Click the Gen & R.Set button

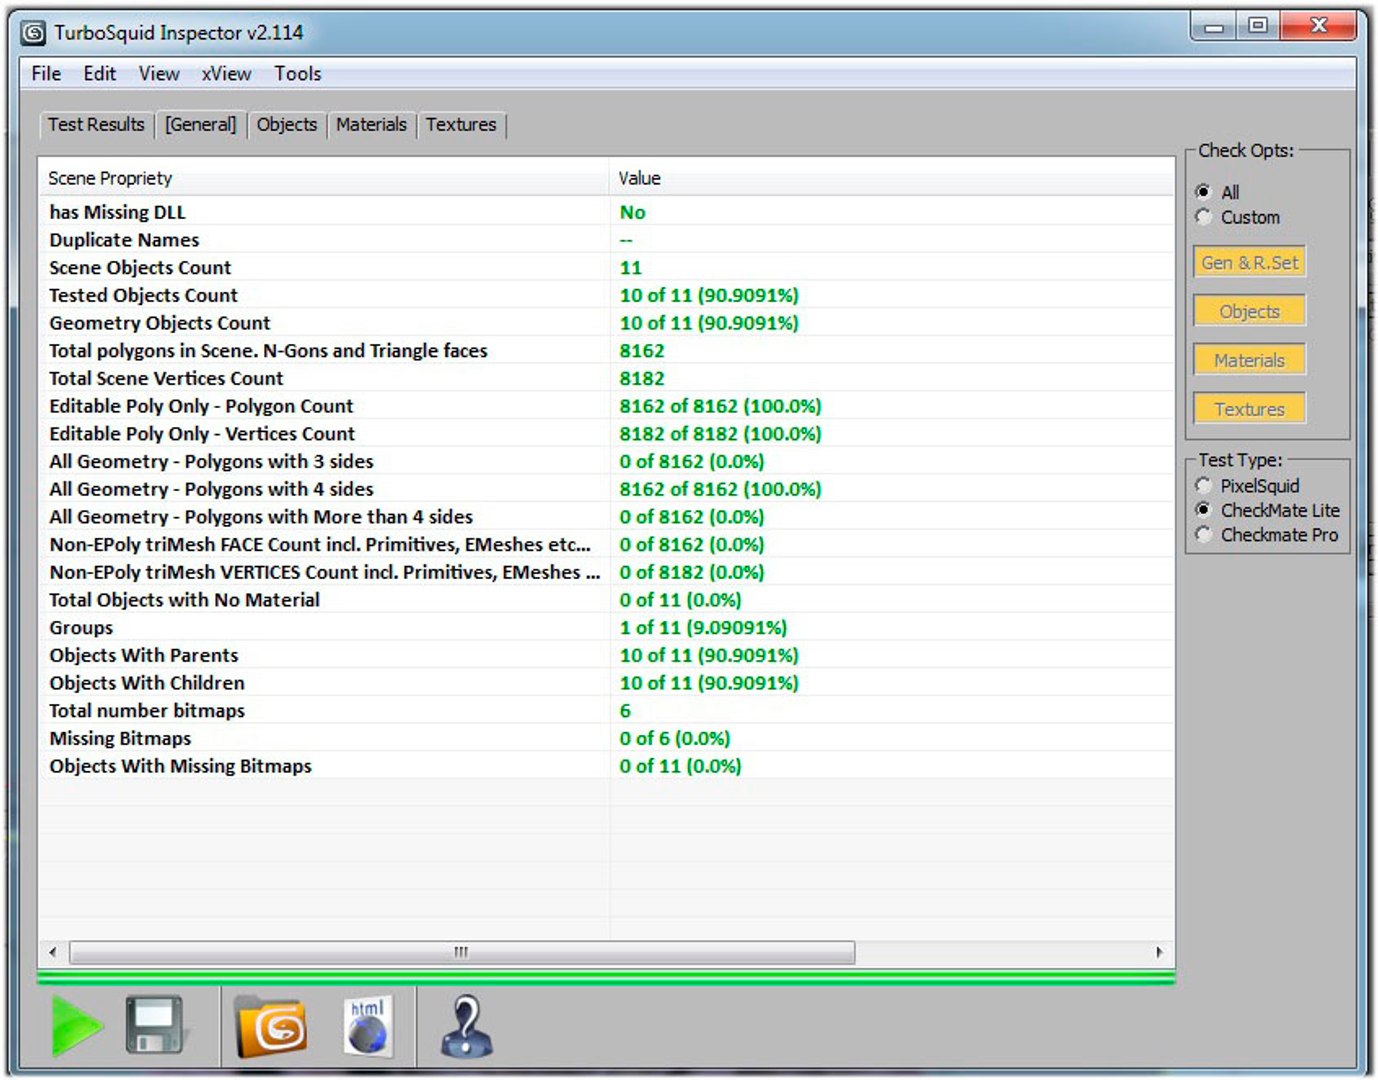coord(1249,262)
